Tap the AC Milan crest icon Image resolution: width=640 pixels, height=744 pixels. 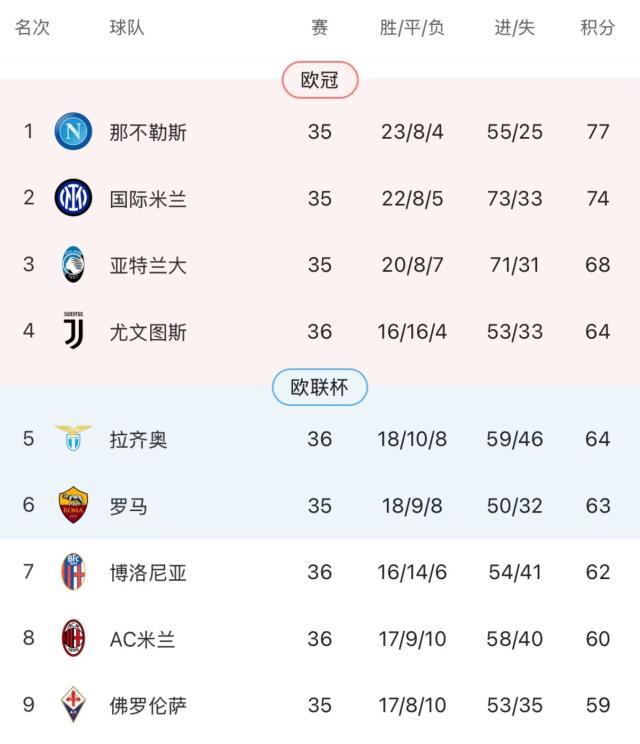pos(73,638)
